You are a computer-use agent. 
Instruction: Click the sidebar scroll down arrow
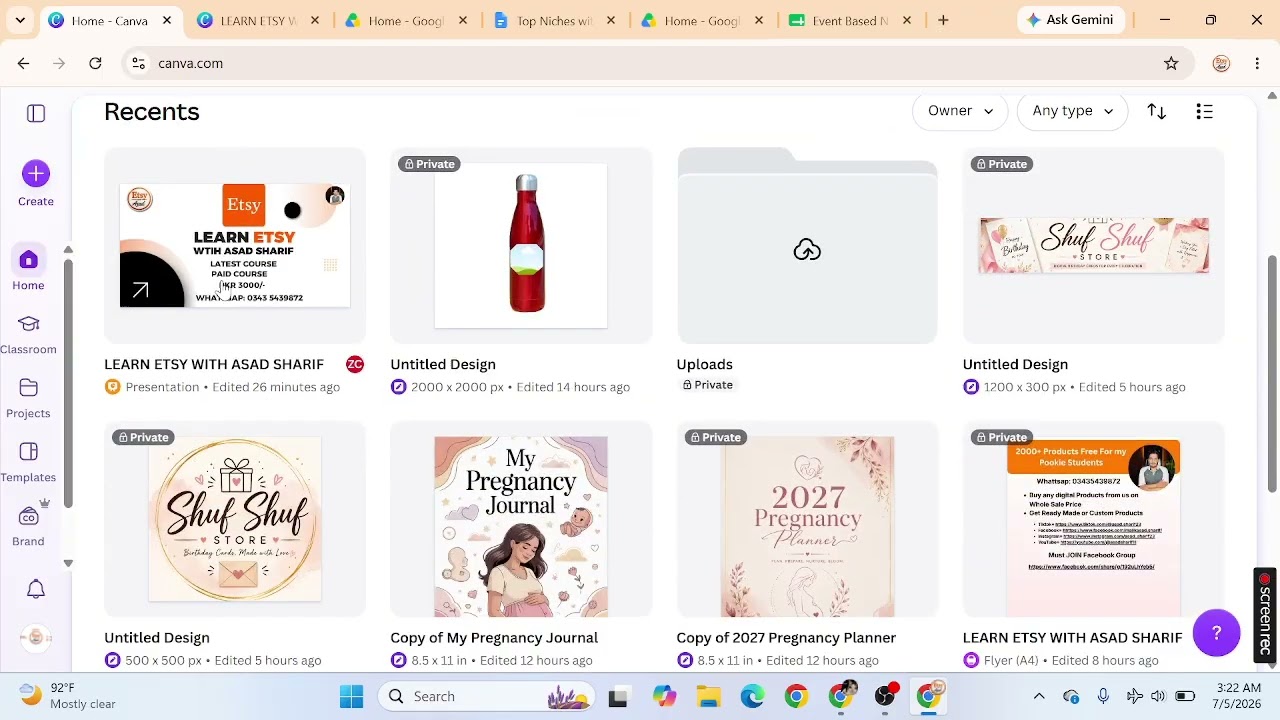point(68,563)
